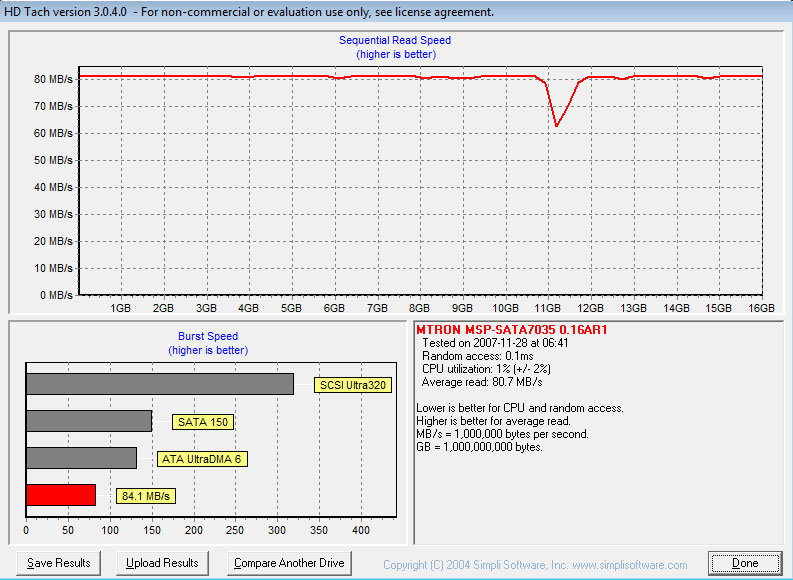Click the red 84.1 MB/s burst bar
This screenshot has width=793, height=580.
(x=61, y=495)
